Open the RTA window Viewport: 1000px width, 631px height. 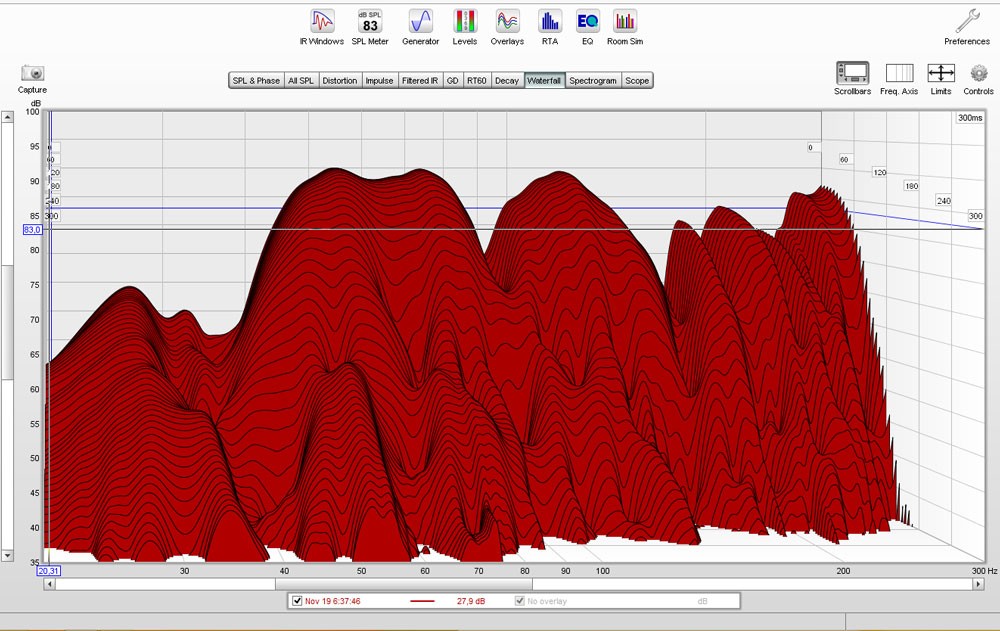coord(550,27)
